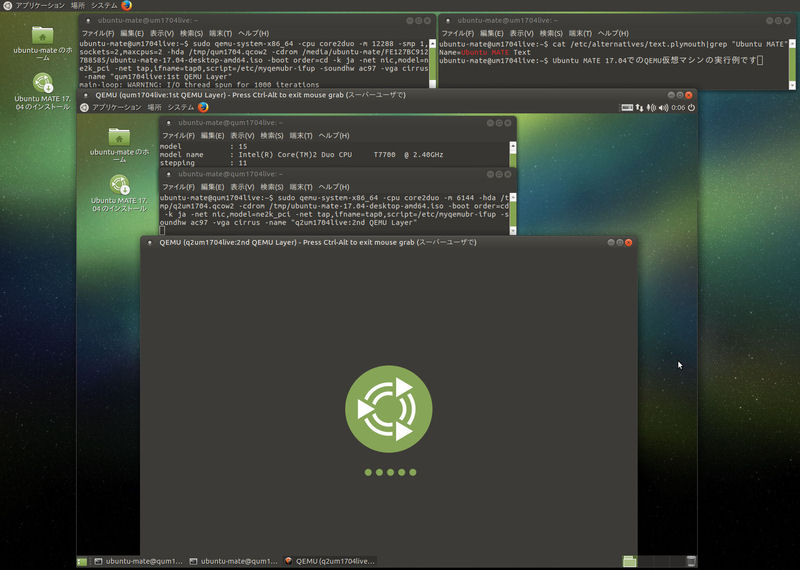The image size is (800, 570).
Task: Open the speaker volume indicator in the guest tray
Action: tap(663, 108)
